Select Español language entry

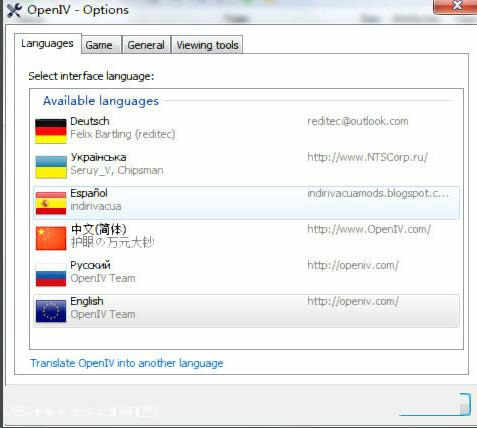[246, 203]
